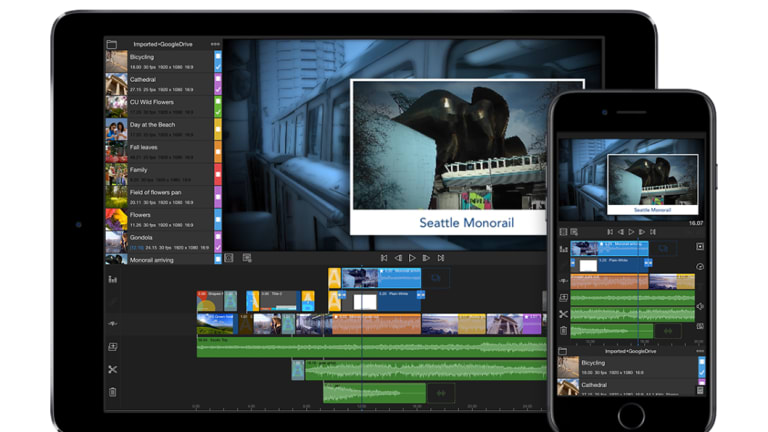
Task: Open the Imported•GoogleDrive source header on iPad
Action: pyautogui.click(x=163, y=44)
